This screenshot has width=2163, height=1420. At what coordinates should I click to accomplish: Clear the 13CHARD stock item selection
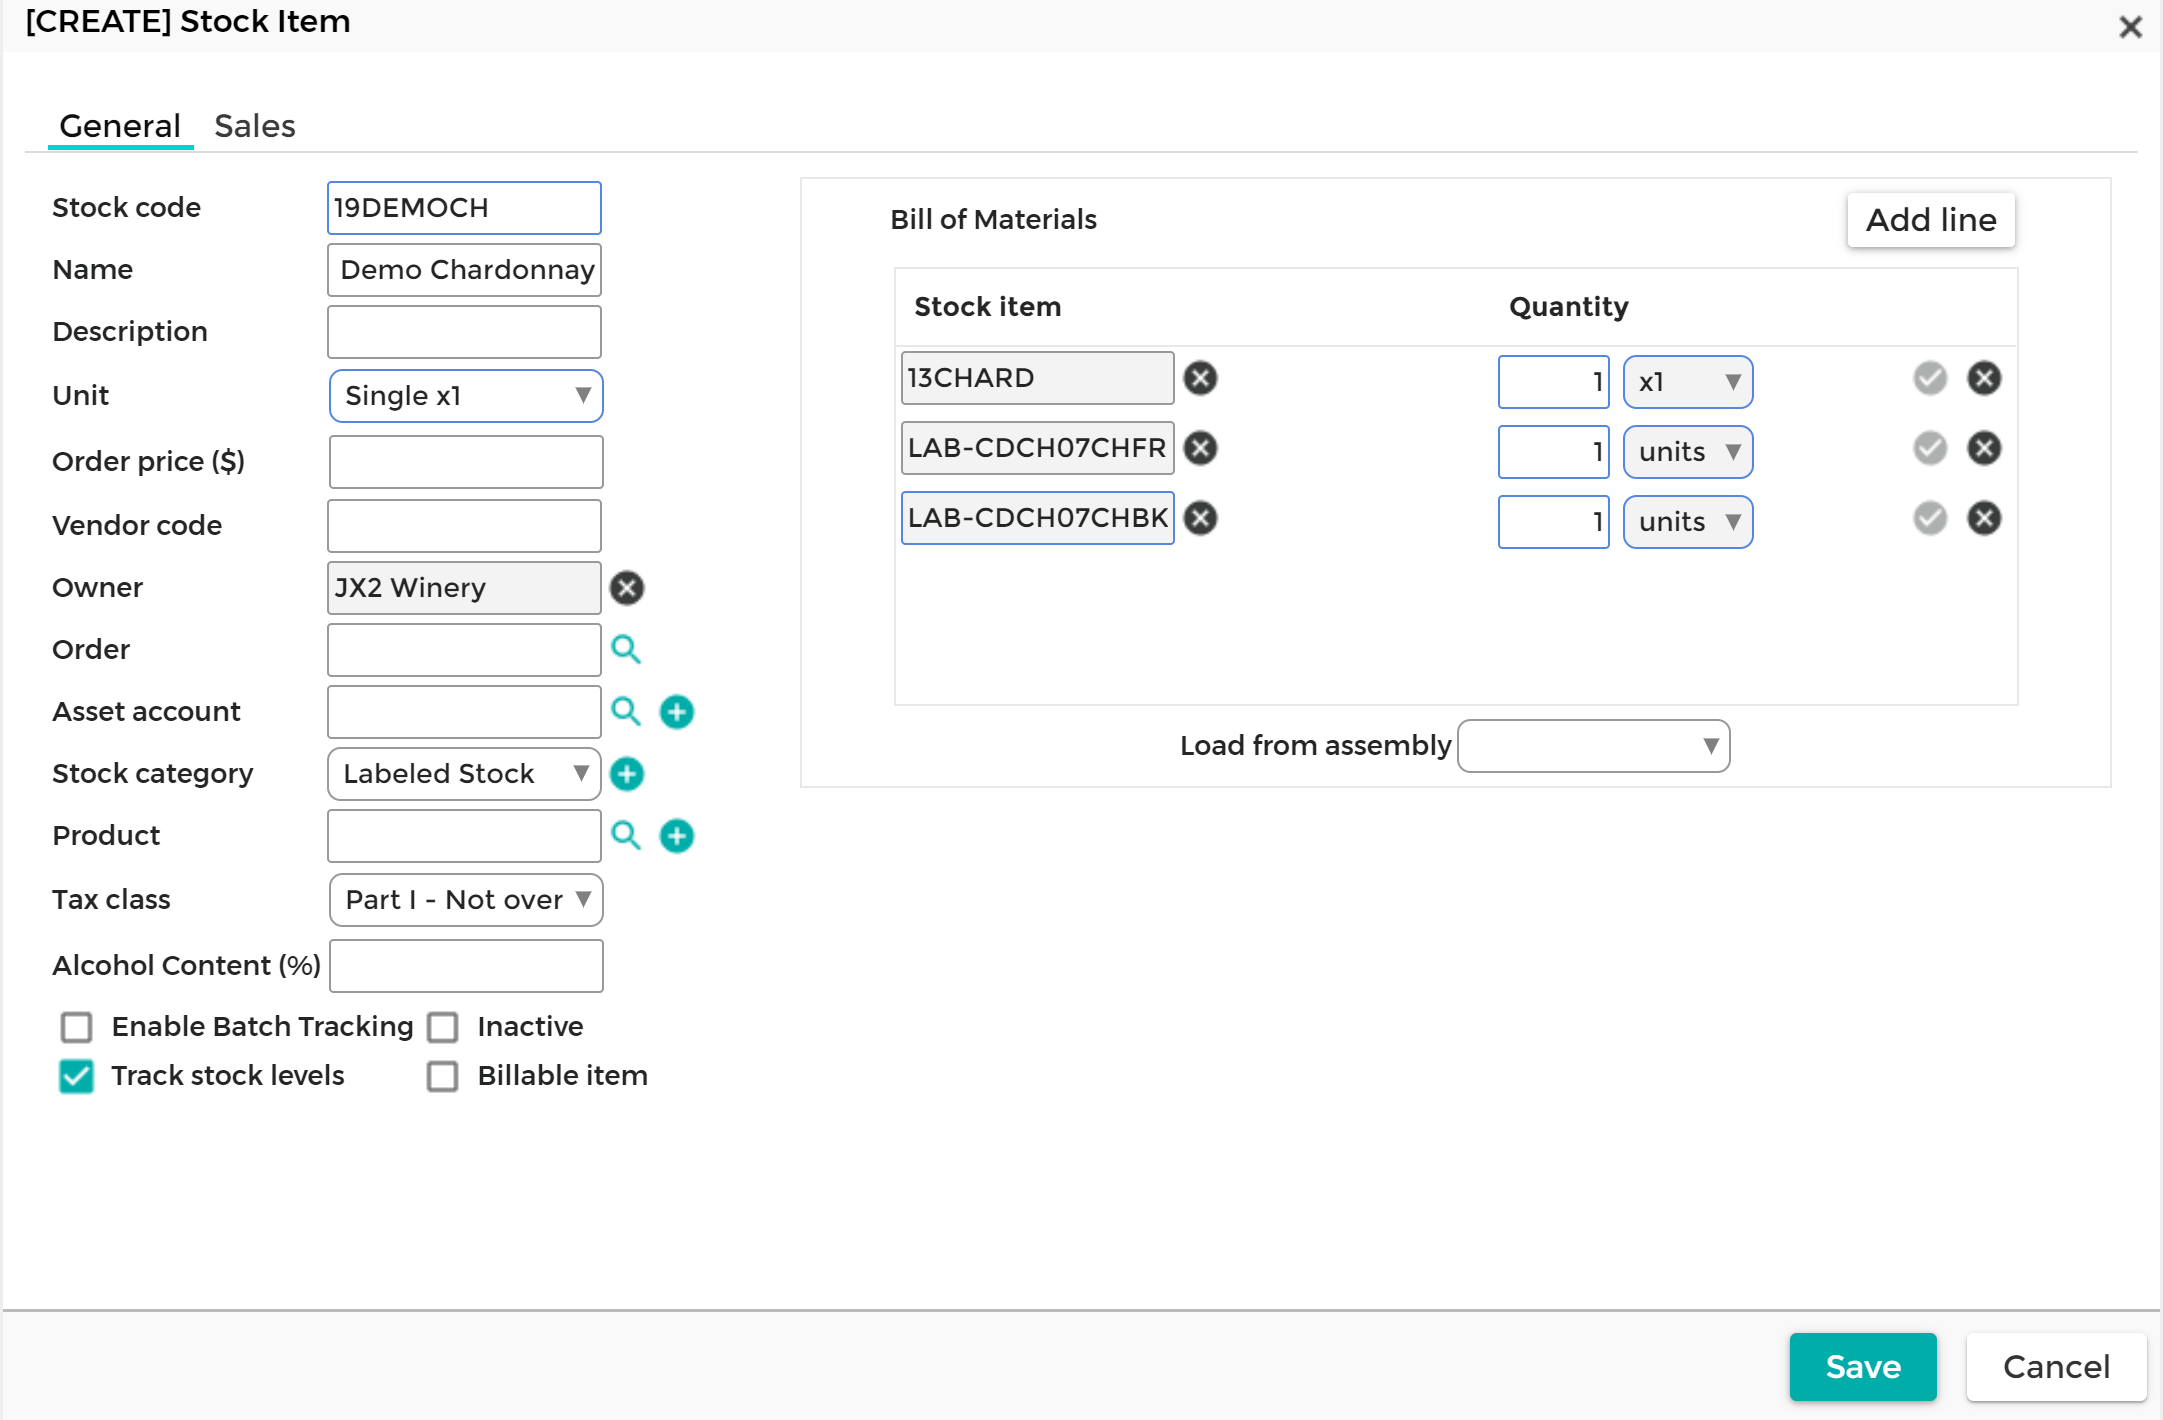pyautogui.click(x=1200, y=378)
